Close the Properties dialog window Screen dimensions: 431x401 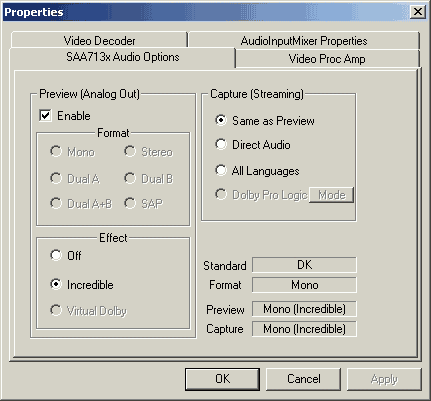point(418,12)
